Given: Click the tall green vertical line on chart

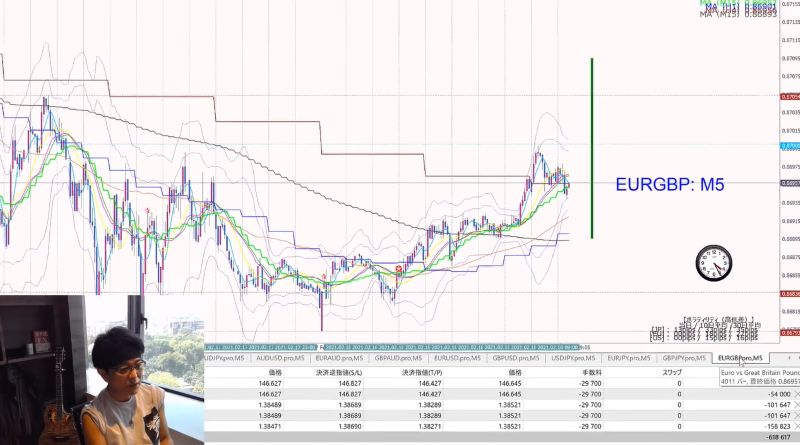Looking at the screenshot, I should 592,148.
